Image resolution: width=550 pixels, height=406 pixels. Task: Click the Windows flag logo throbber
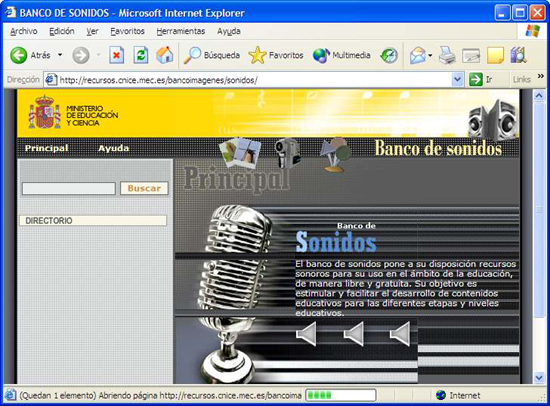pos(532,31)
